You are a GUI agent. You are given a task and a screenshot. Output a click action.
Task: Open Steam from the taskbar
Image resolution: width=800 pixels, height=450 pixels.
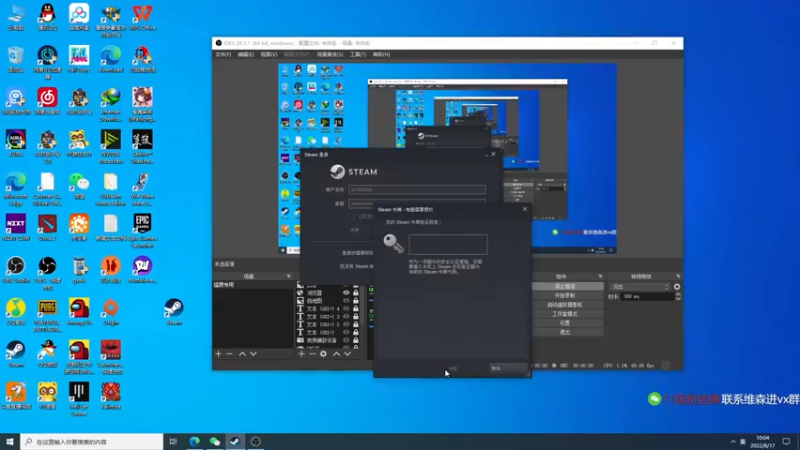click(235, 441)
